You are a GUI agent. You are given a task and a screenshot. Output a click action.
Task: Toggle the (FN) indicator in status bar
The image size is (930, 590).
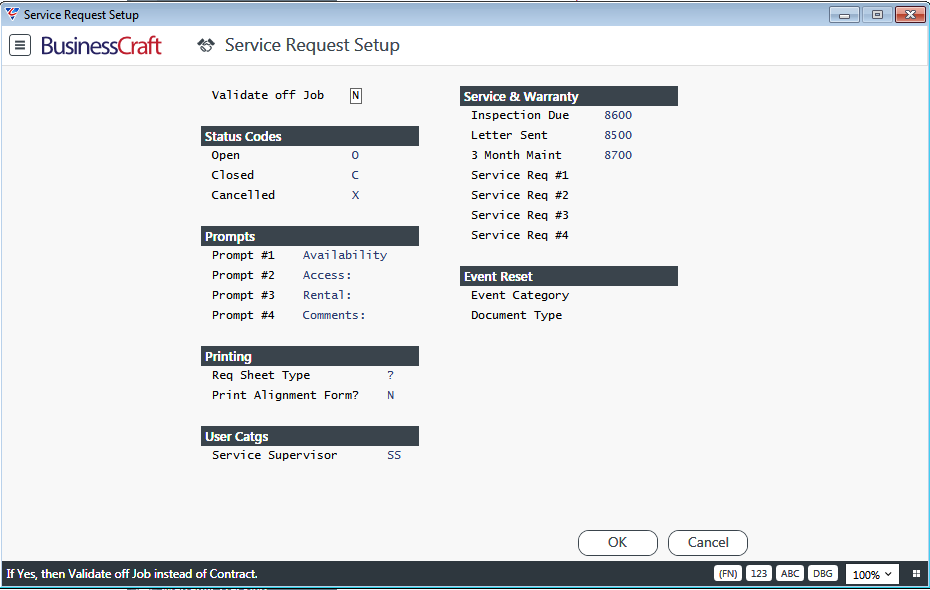[728, 574]
